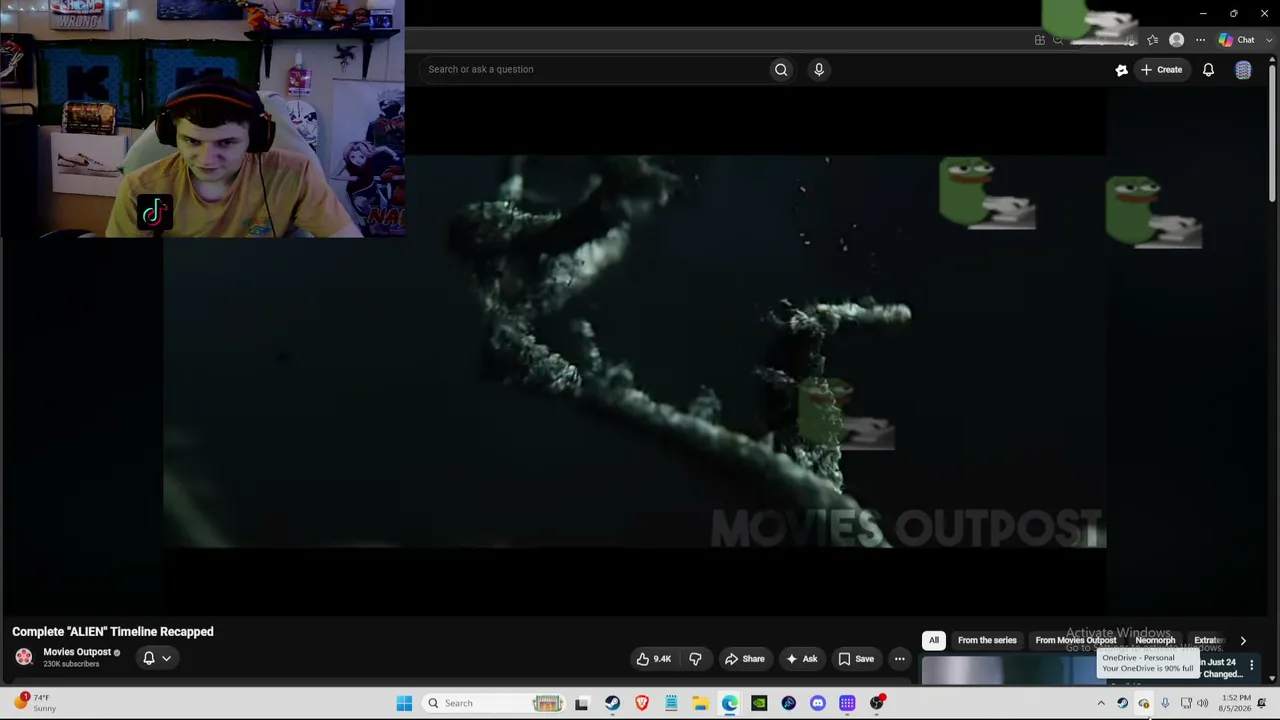Click the sparkle icon beside Create

pos(1121,69)
